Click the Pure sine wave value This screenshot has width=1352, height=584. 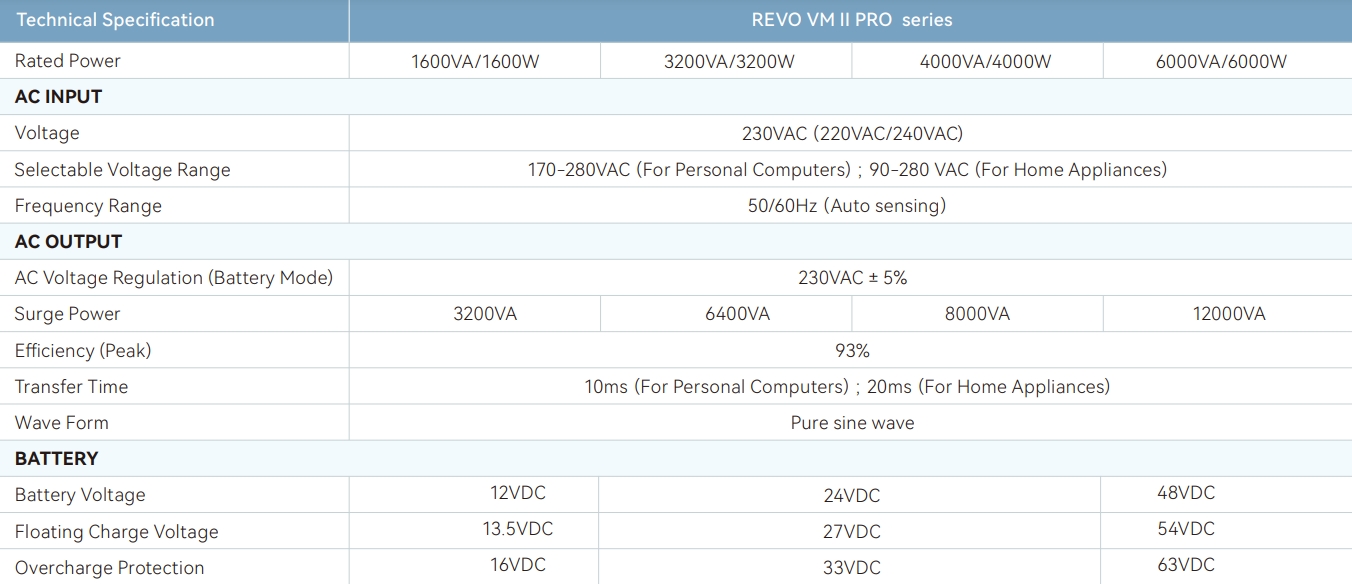pos(852,423)
